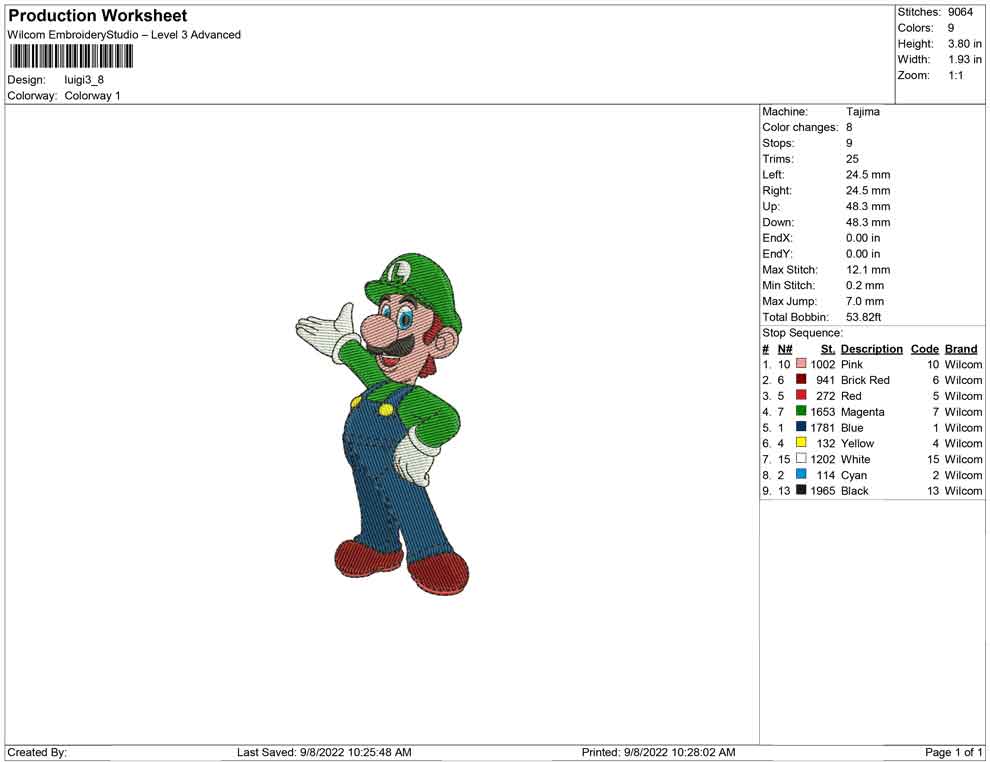Click the Pink color swatch
This screenshot has height=762, width=990.
point(801,364)
